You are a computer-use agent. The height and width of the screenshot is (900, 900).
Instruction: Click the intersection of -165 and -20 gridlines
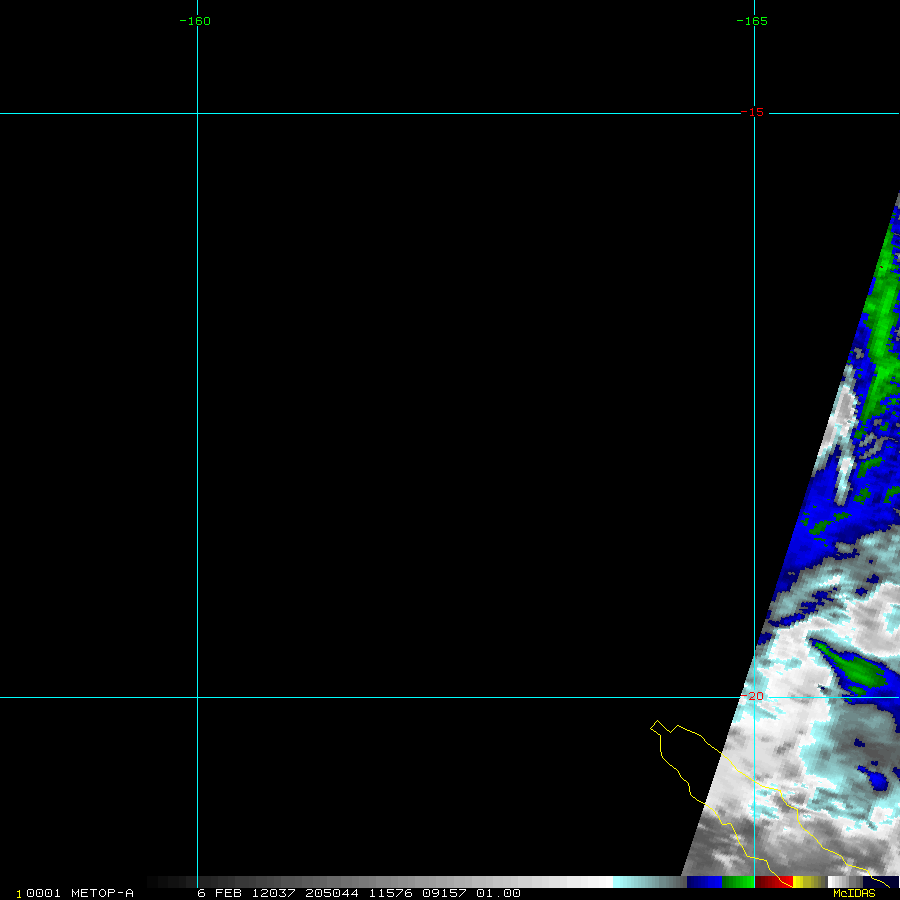pos(754,697)
